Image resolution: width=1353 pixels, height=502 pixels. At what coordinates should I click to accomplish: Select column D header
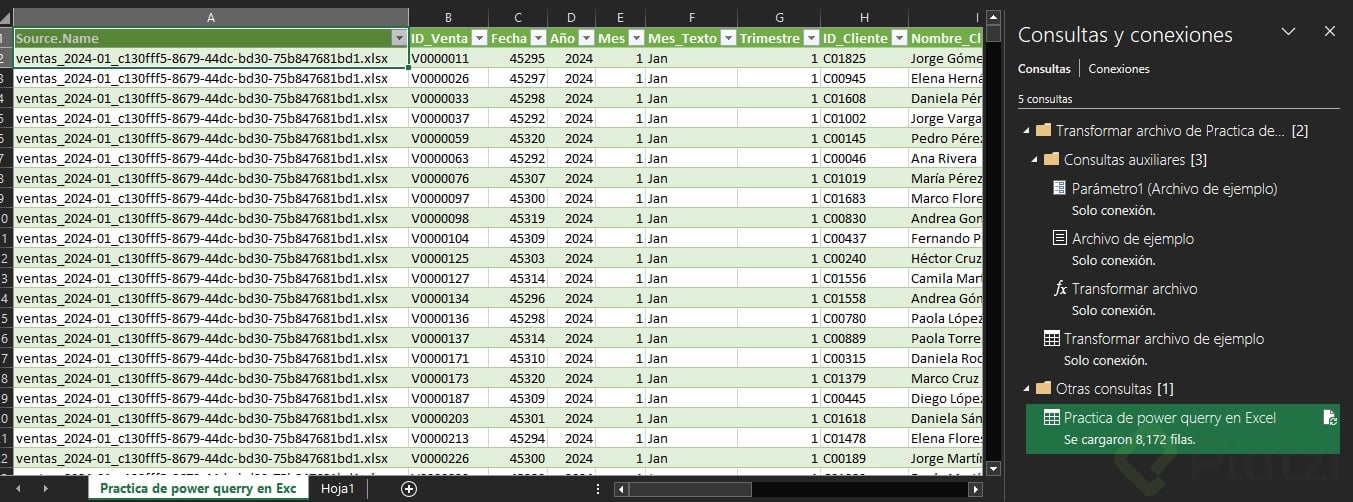571,18
